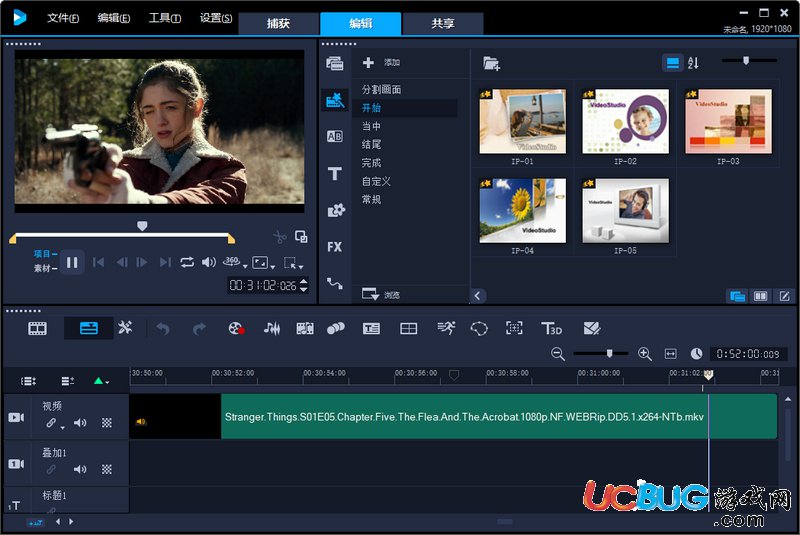Open the Pan and Zoom icon
This screenshot has height=535, width=800.
click(x=514, y=328)
